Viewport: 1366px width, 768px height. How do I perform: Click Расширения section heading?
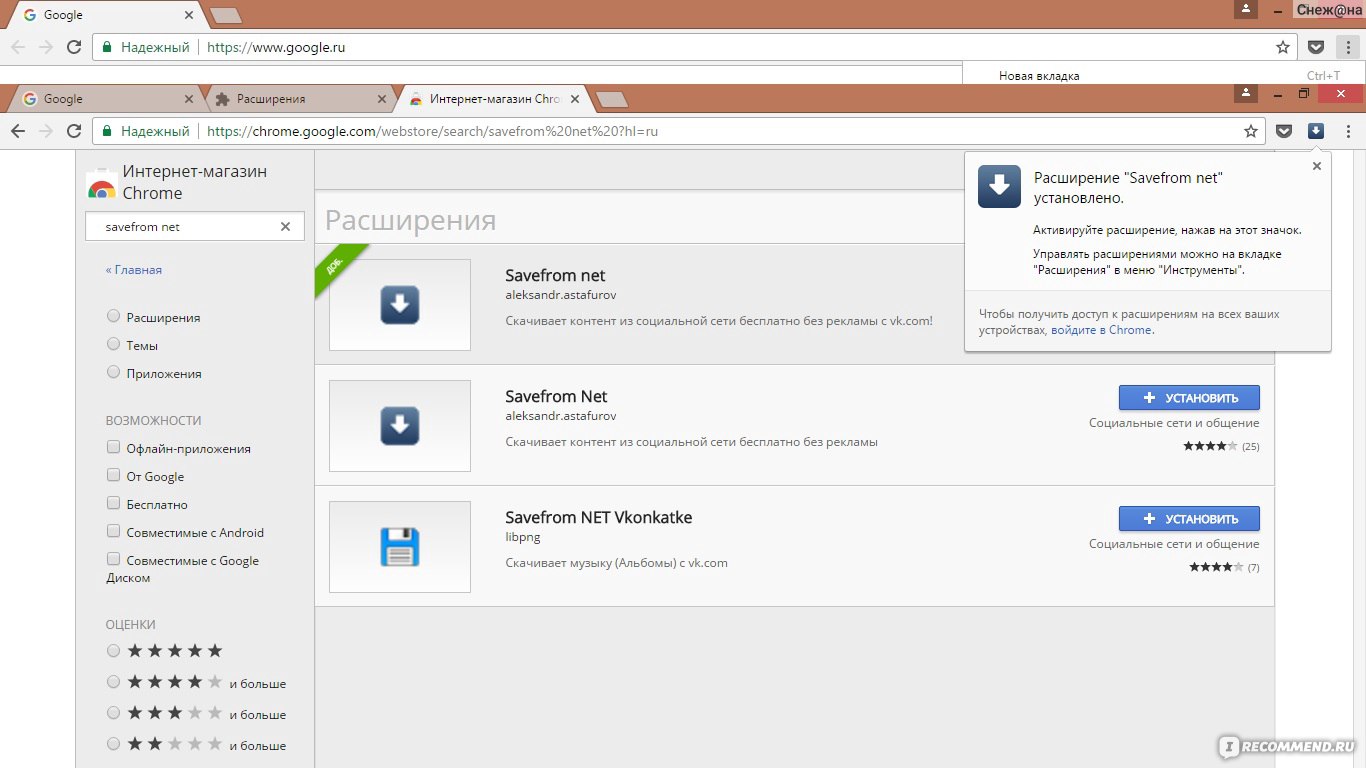point(410,220)
